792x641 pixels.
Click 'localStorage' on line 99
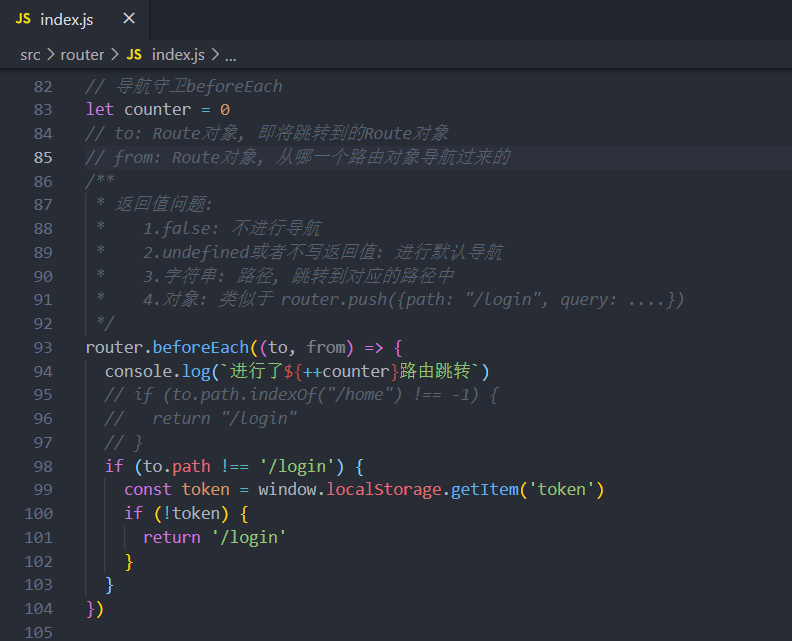click(x=384, y=489)
